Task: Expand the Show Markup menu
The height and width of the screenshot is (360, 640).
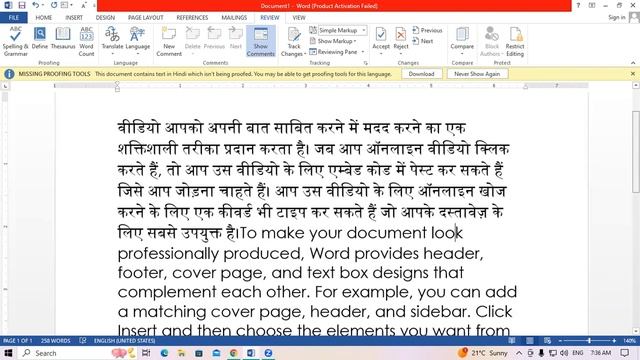Action: (x=333, y=41)
